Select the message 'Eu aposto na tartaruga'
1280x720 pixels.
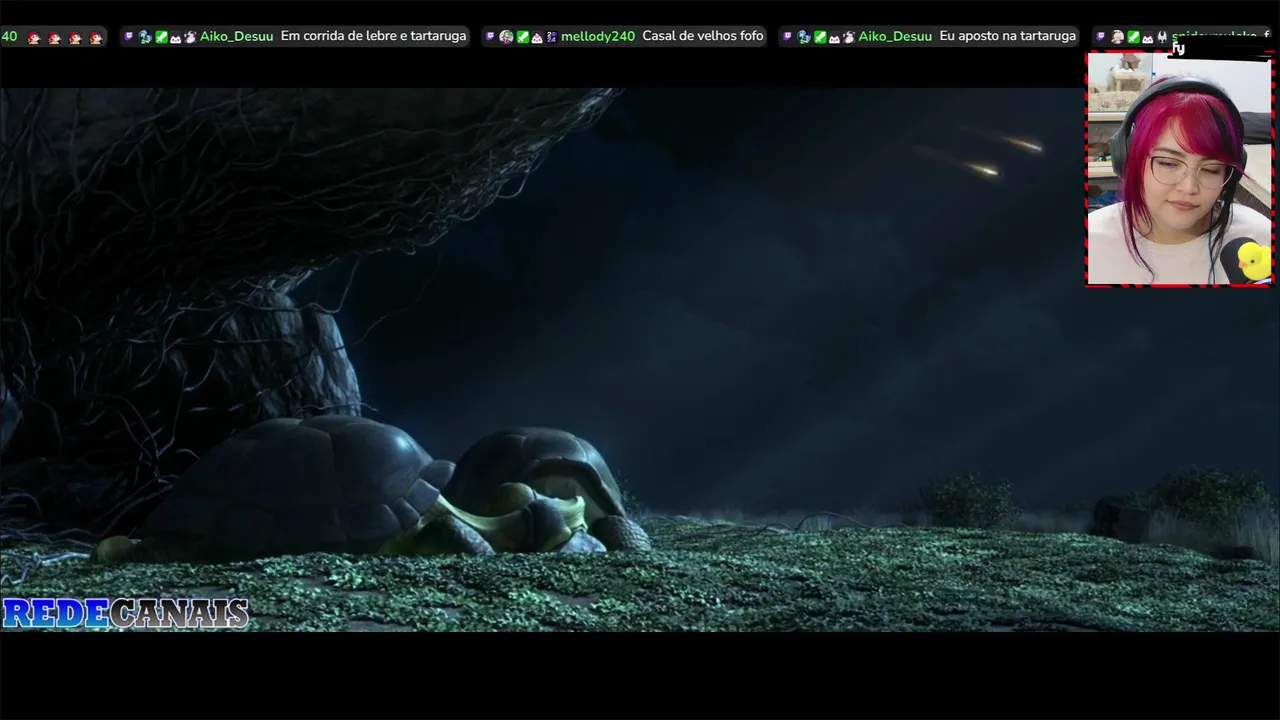pos(1008,36)
